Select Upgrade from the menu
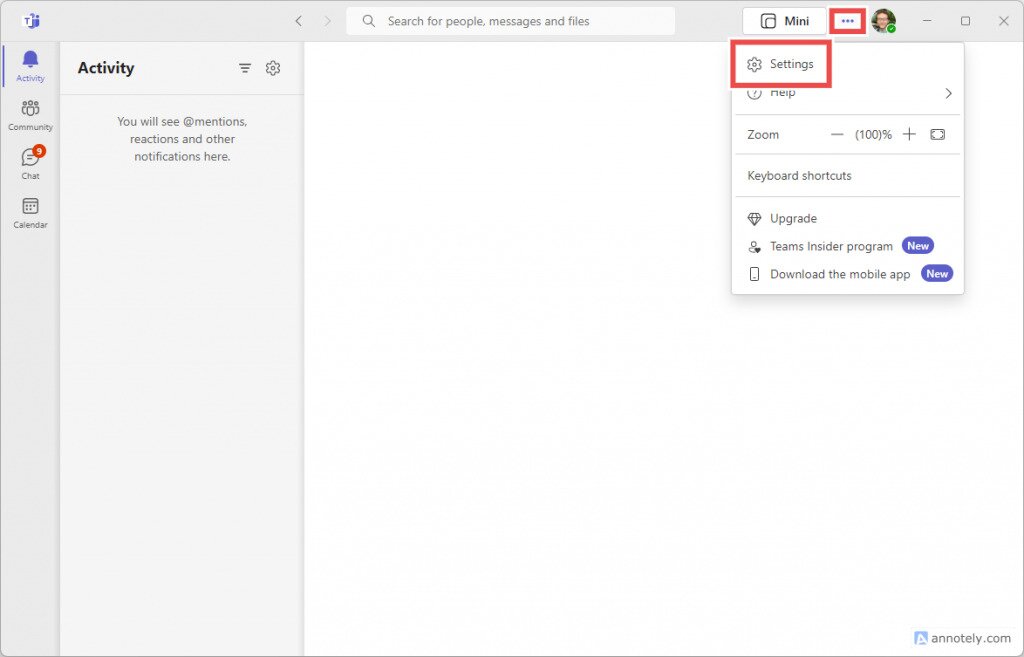This screenshot has height=657, width=1024. pyautogui.click(x=793, y=218)
